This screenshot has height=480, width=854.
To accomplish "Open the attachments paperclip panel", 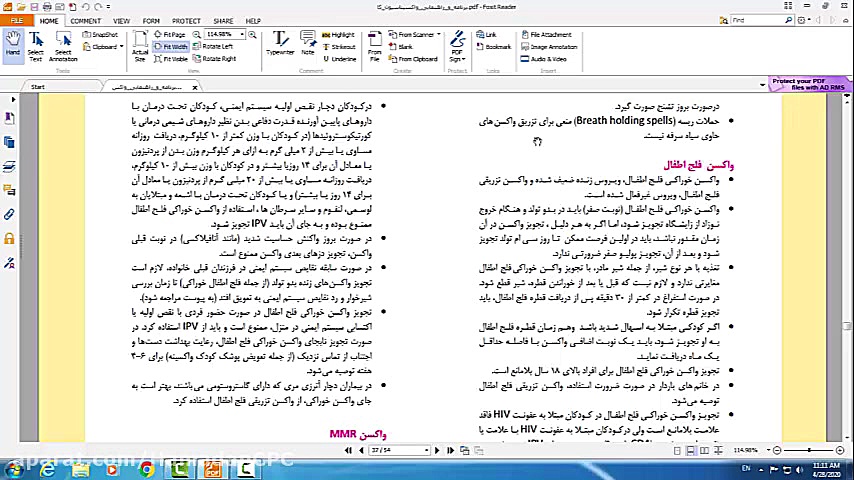I will (x=9, y=215).
